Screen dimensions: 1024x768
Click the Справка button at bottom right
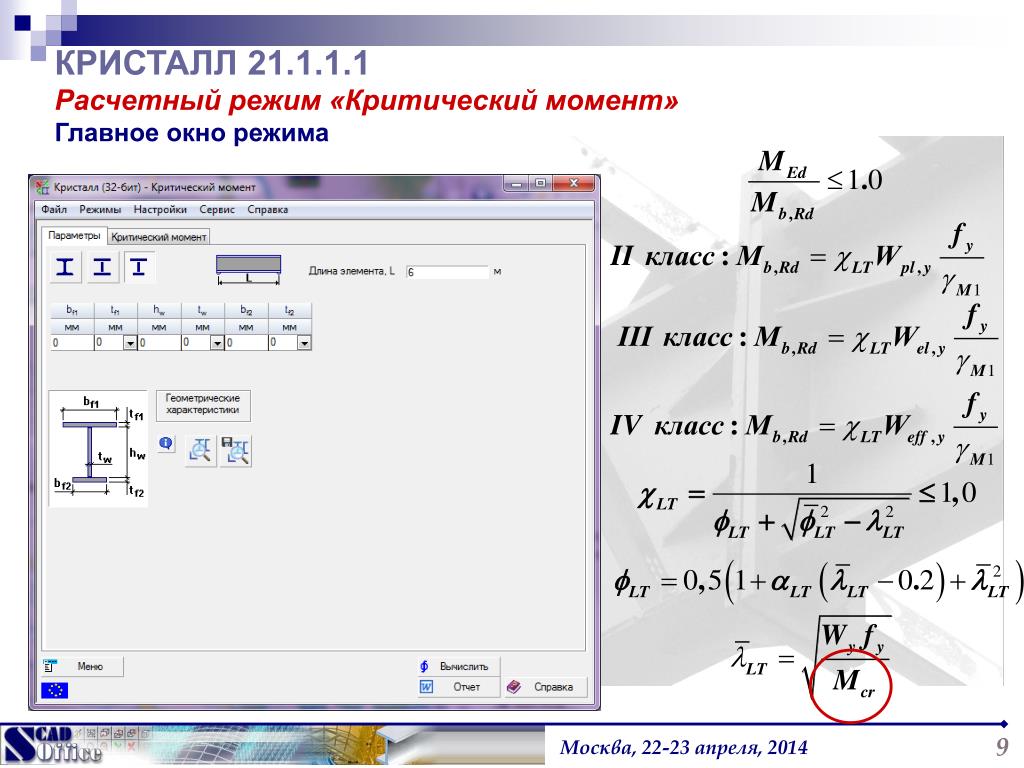(x=545, y=687)
